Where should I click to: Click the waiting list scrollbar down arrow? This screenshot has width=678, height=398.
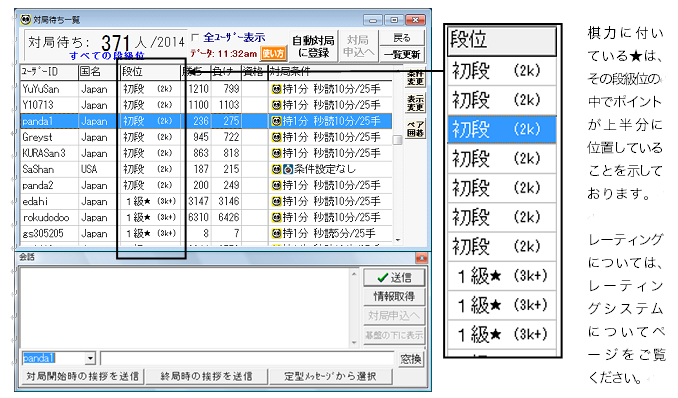[397, 240]
